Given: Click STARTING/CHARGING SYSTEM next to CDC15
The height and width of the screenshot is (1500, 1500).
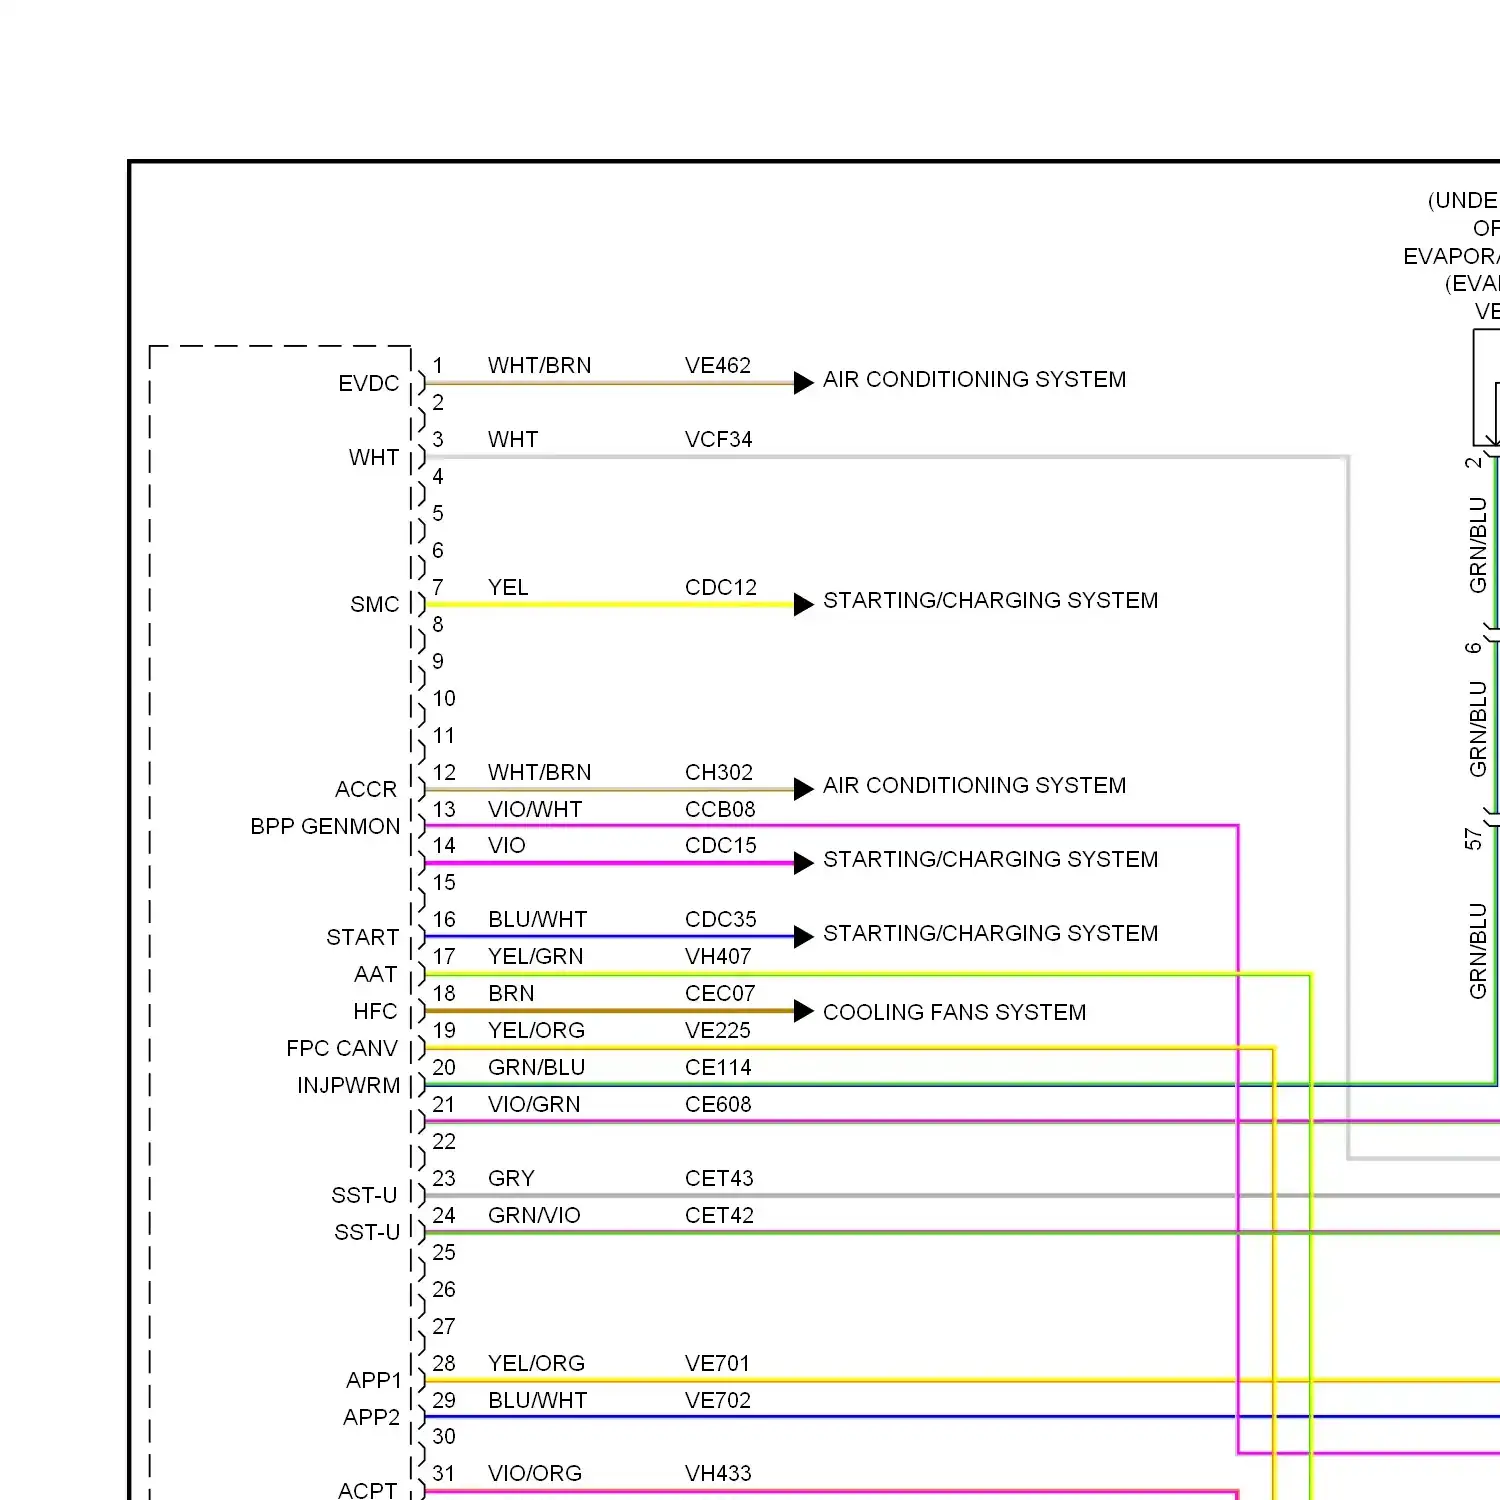Looking at the screenshot, I should tap(990, 860).
